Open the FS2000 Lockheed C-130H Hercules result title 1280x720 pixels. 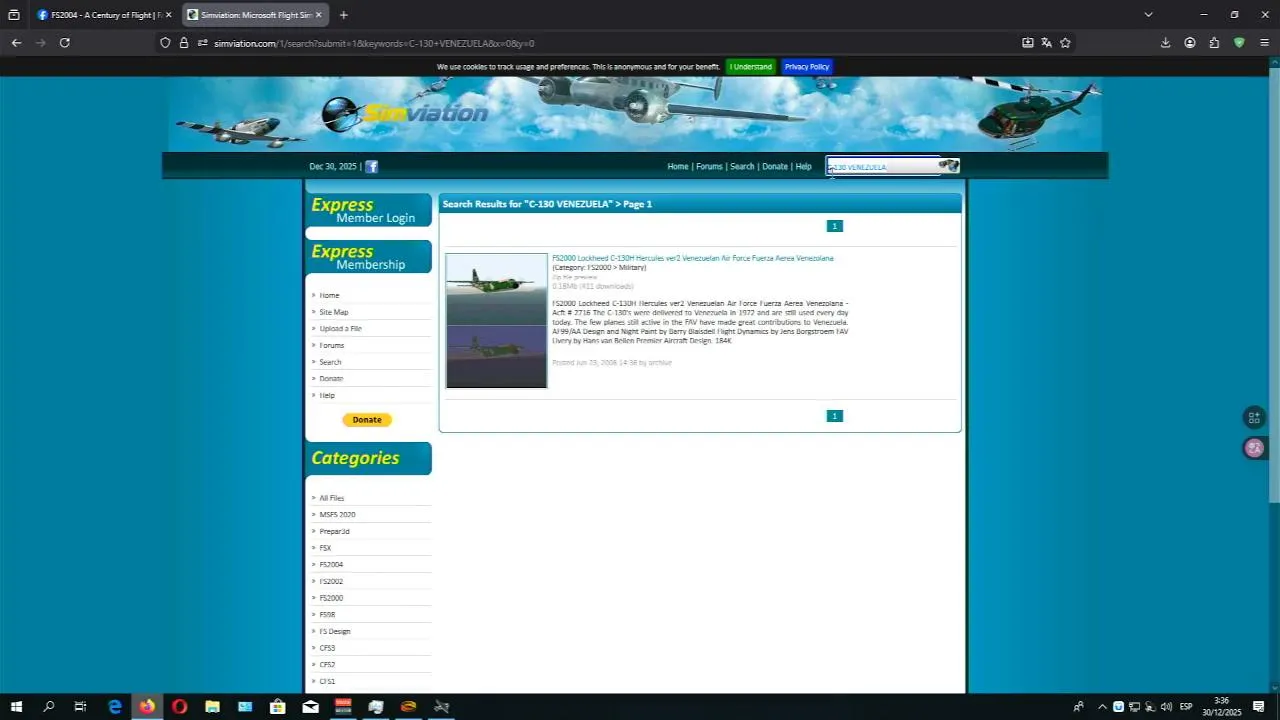coord(692,258)
